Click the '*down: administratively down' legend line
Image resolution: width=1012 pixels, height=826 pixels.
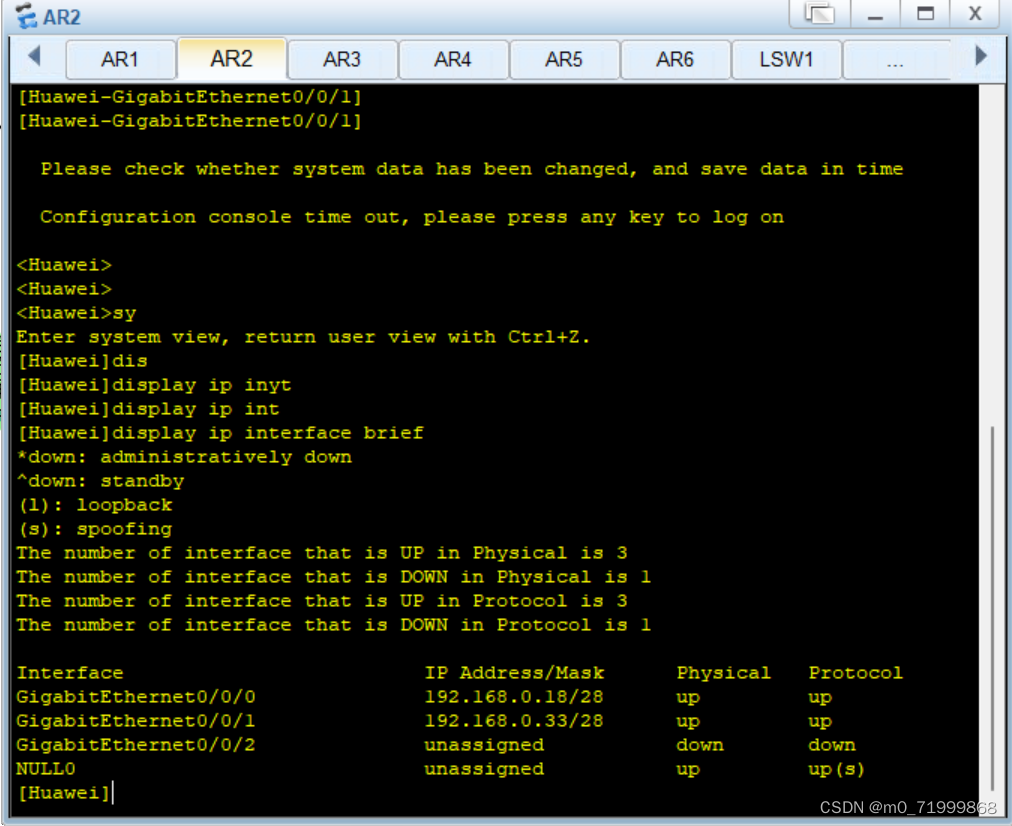(x=185, y=457)
